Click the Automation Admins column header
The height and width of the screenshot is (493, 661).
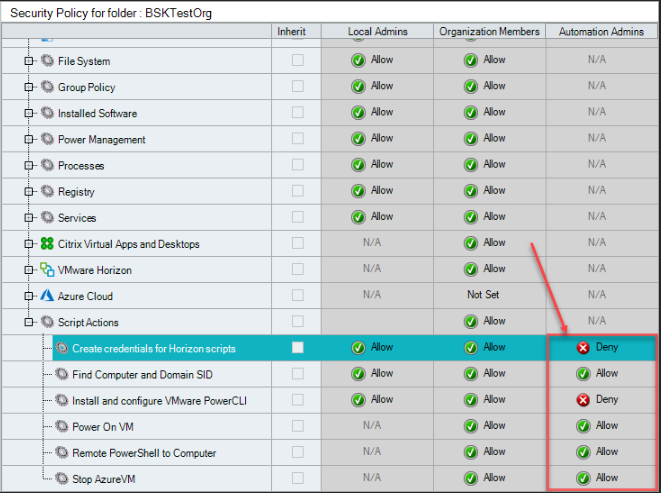coord(602,32)
